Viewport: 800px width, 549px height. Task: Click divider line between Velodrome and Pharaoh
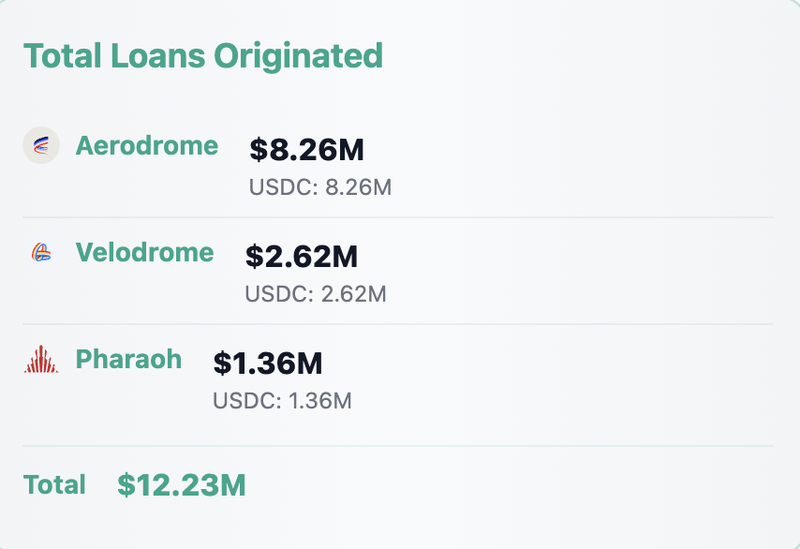(x=398, y=324)
